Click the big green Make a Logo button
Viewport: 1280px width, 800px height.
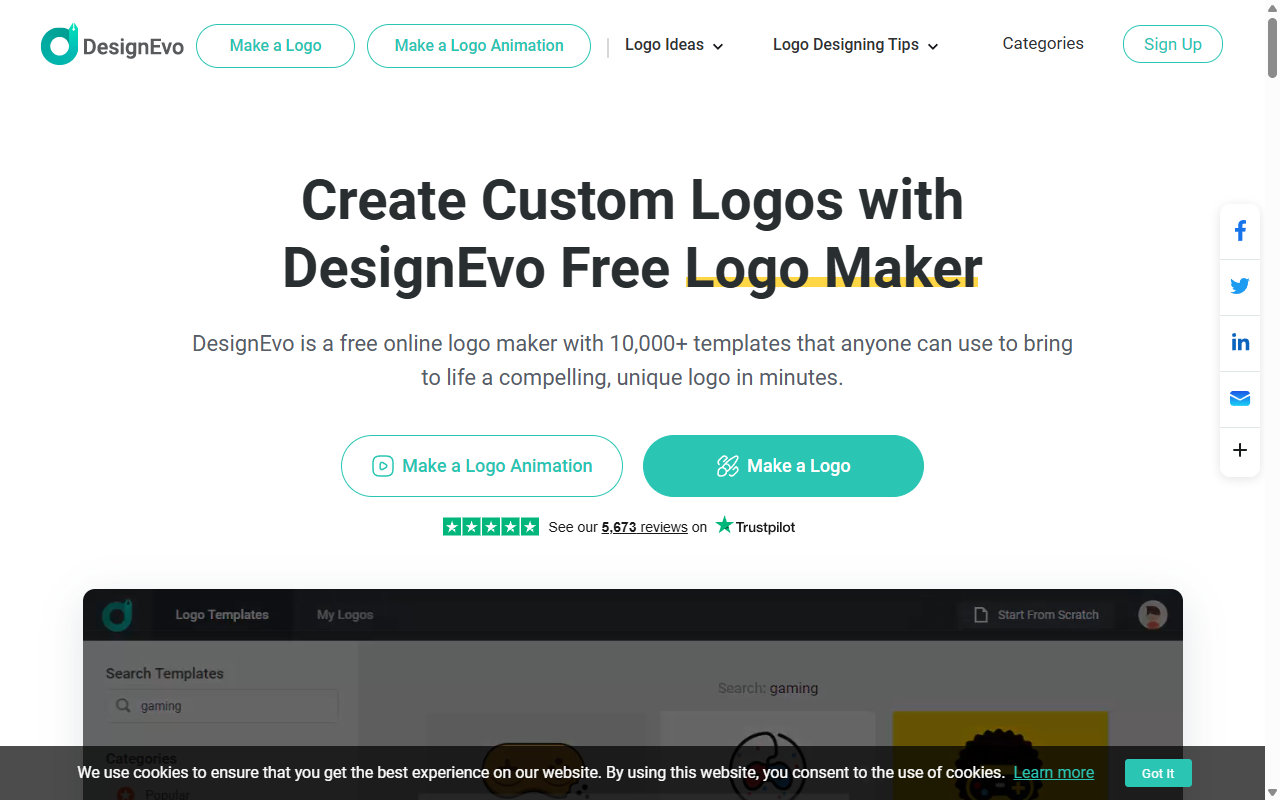click(x=783, y=466)
